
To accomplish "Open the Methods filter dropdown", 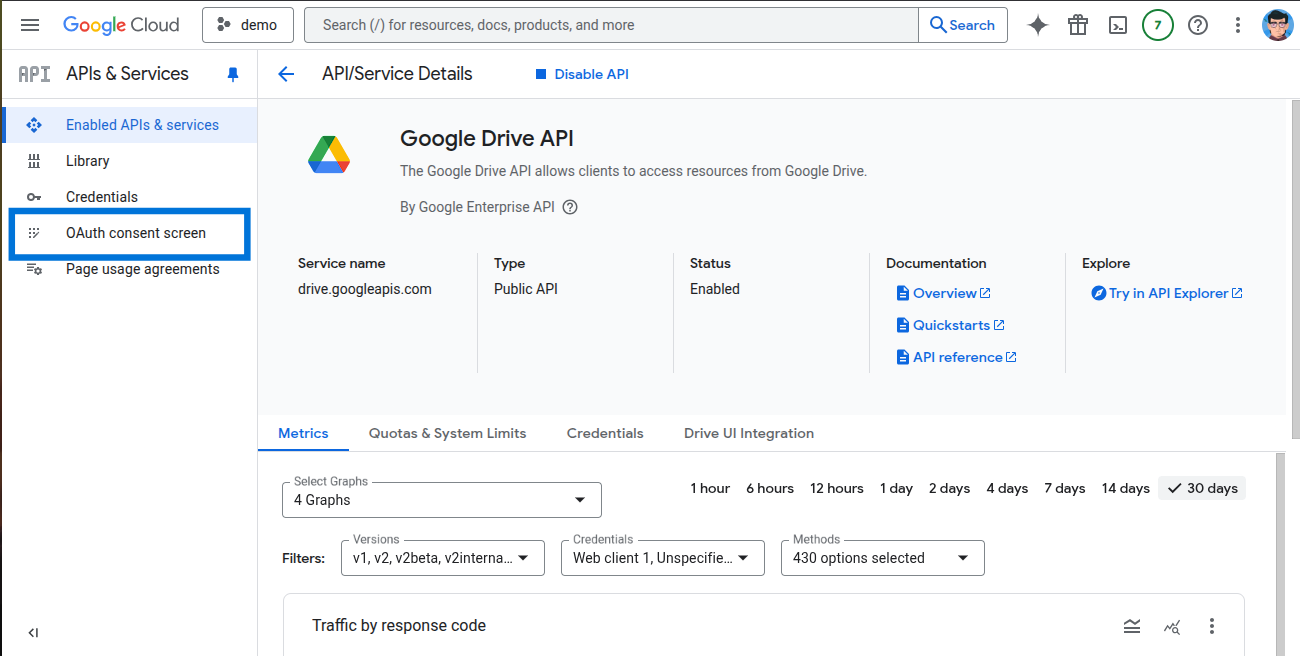I will tap(883, 558).
